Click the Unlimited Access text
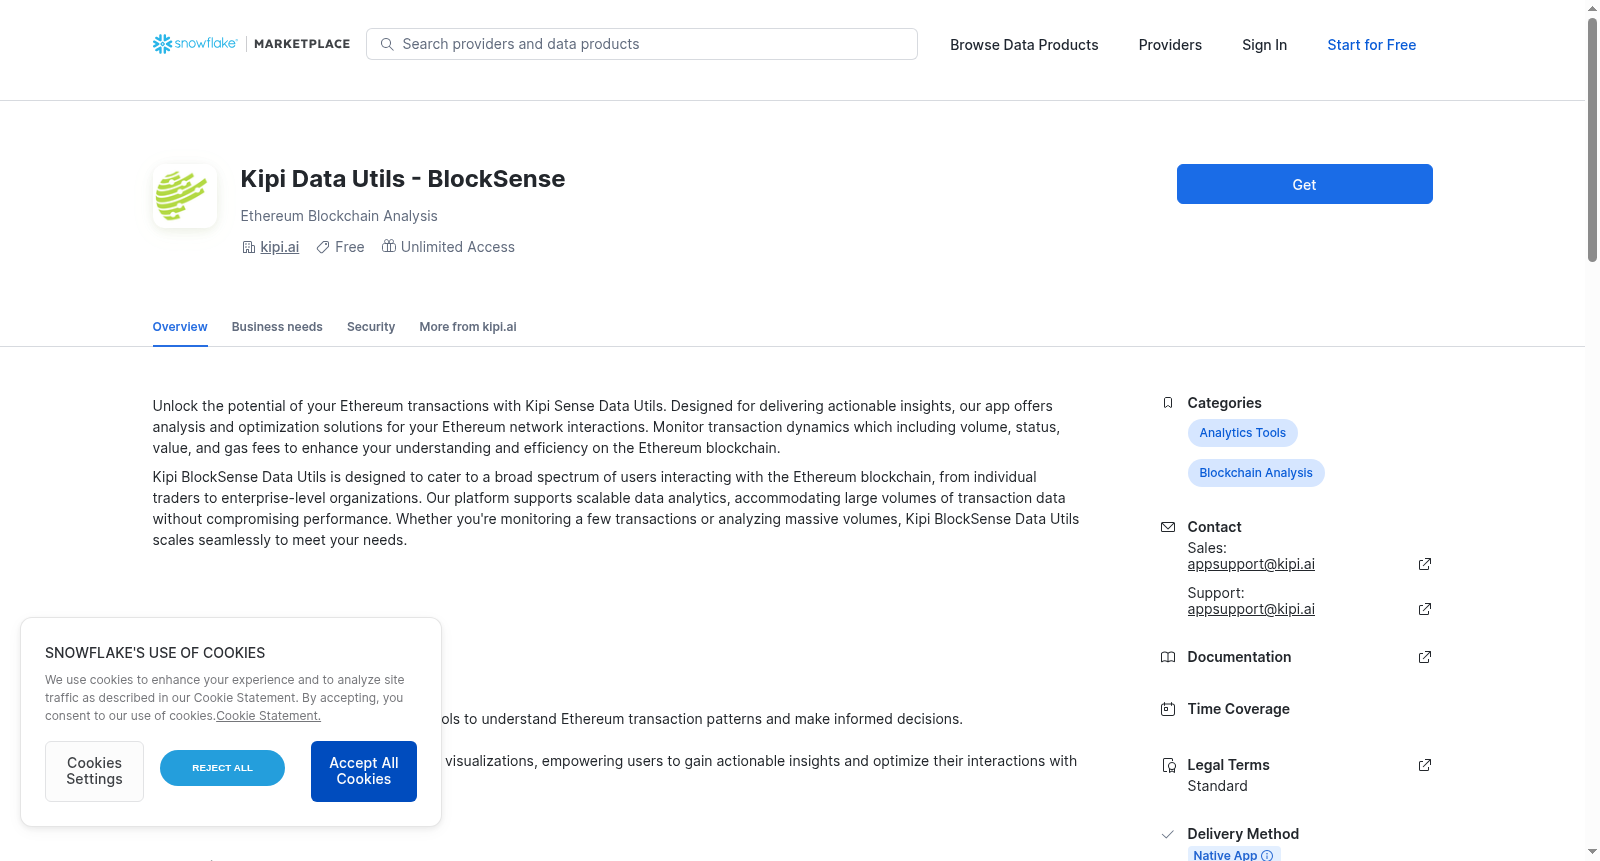 [458, 247]
